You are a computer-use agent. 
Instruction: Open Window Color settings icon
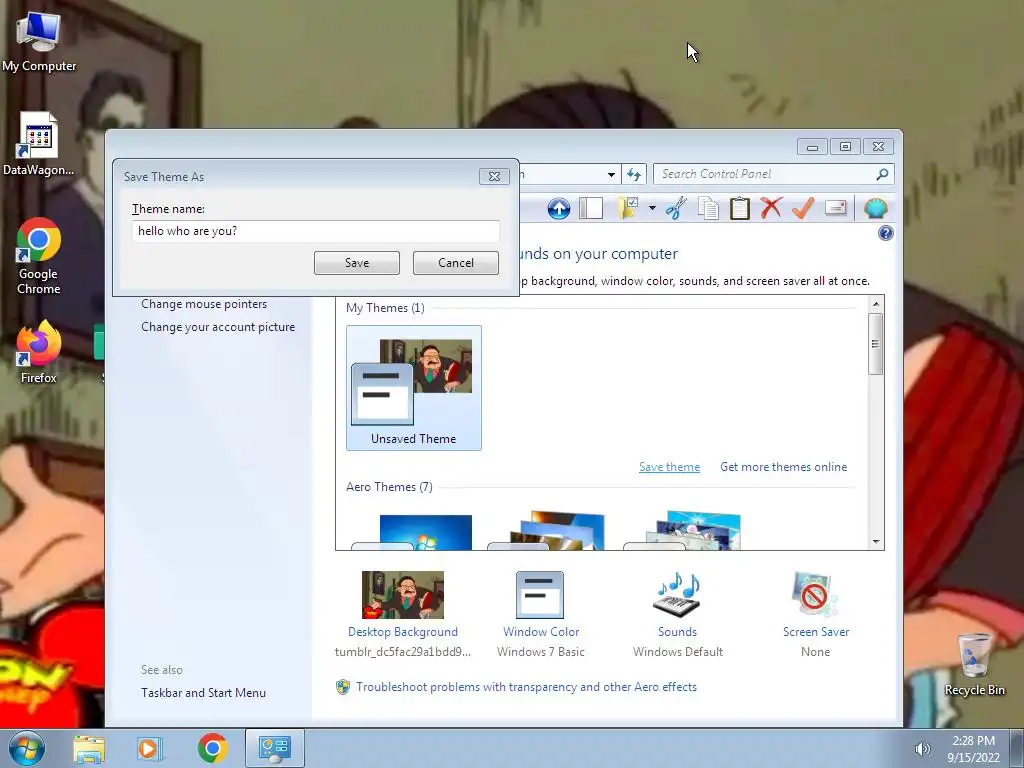pos(540,595)
